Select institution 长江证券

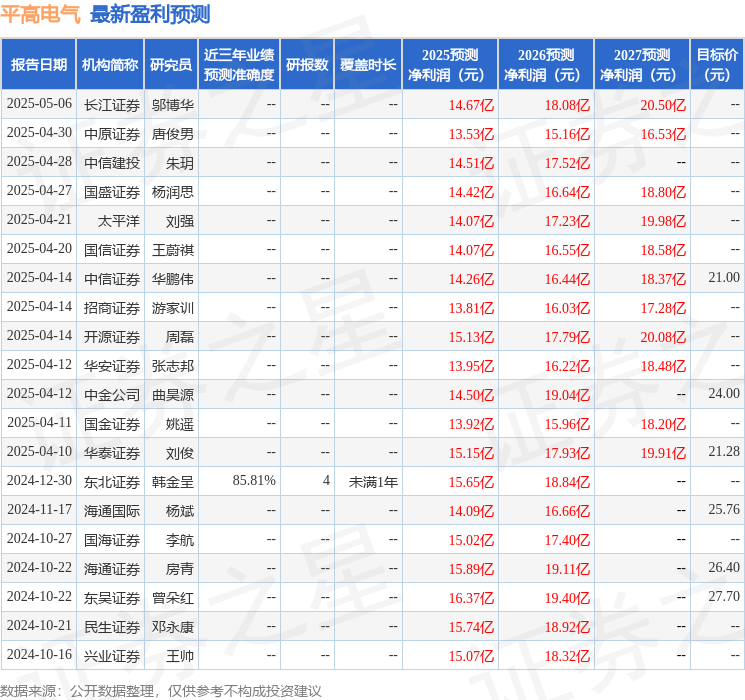click(x=112, y=105)
